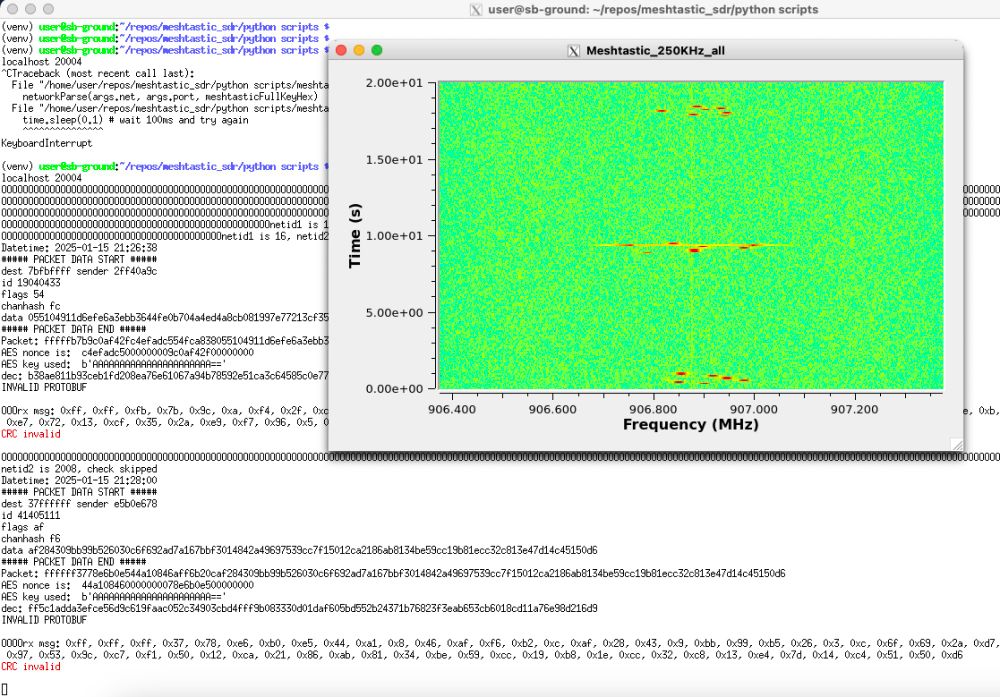The width and height of the screenshot is (1000, 697).
Task: Click the '906.800' frequency tick label
Action: pyautogui.click(x=653, y=409)
